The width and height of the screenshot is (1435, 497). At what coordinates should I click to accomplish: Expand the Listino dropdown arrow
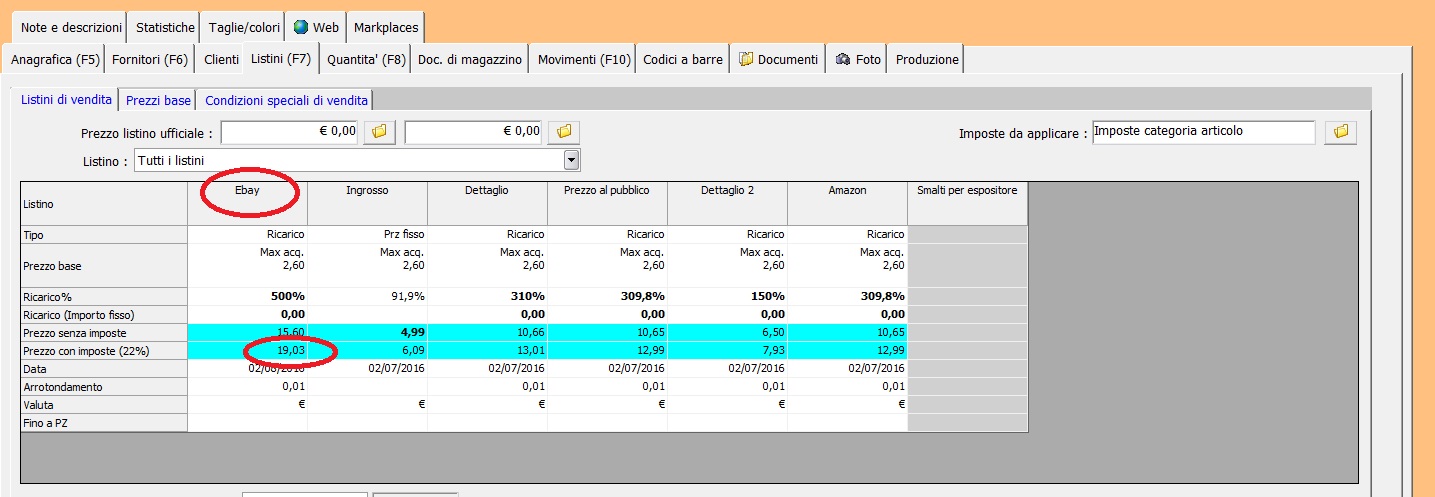[571, 160]
